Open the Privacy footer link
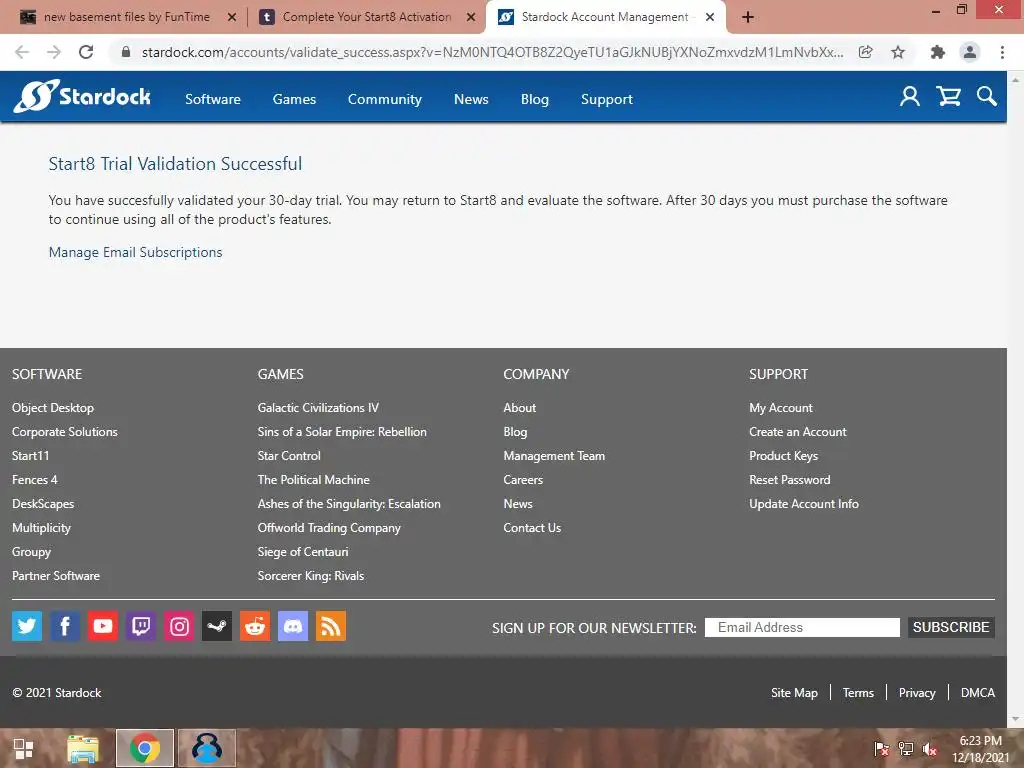The image size is (1024, 768). click(x=917, y=693)
